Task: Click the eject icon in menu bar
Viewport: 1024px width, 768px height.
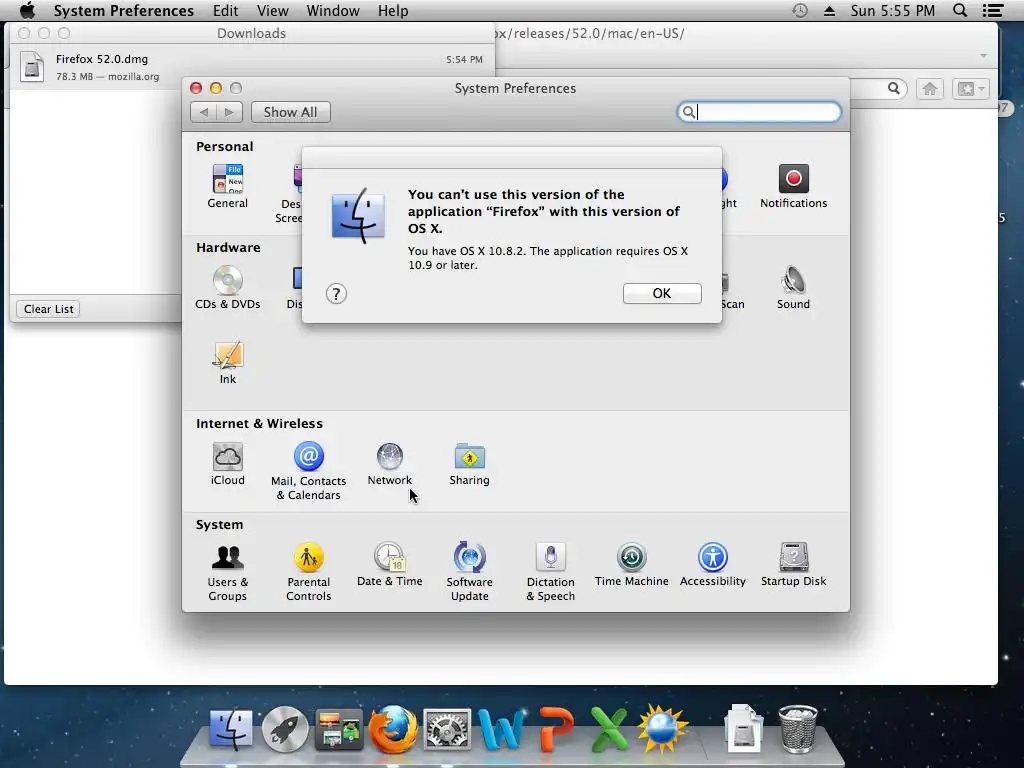Action: (x=829, y=11)
